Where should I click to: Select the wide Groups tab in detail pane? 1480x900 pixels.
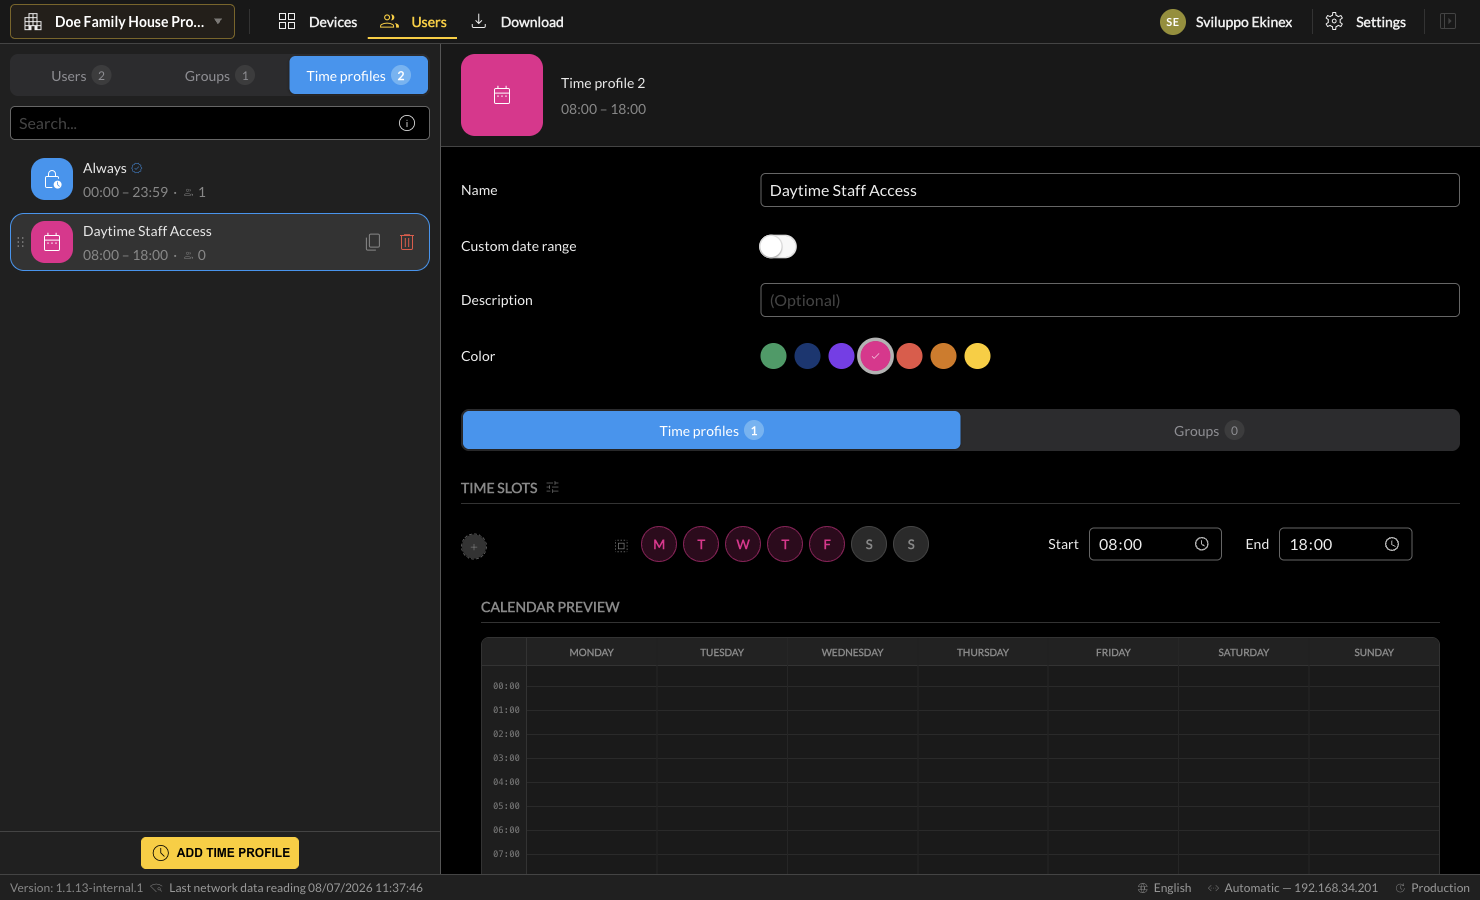(x=1209, y=430)
